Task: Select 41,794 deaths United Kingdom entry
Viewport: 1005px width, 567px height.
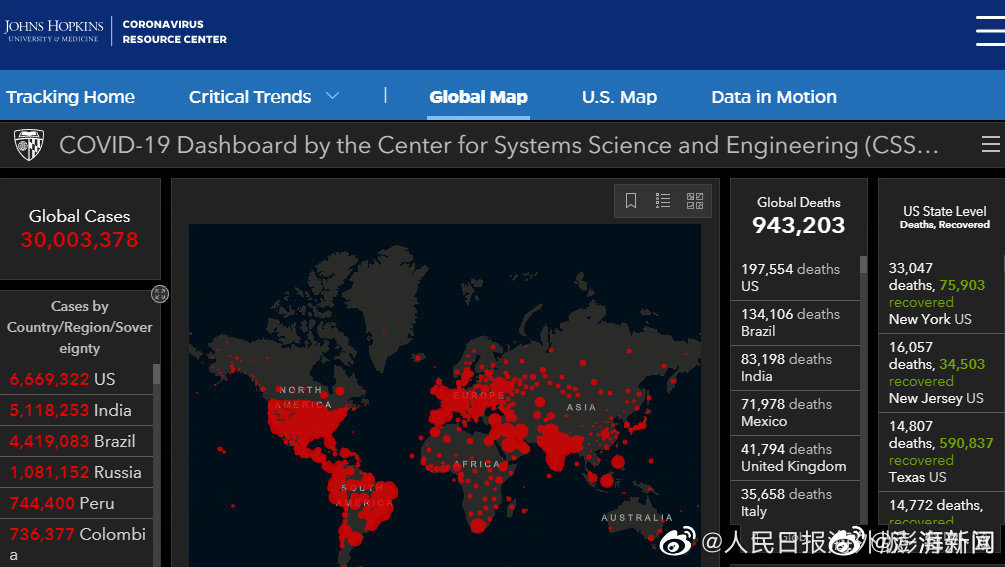Action: pos(795,457)
